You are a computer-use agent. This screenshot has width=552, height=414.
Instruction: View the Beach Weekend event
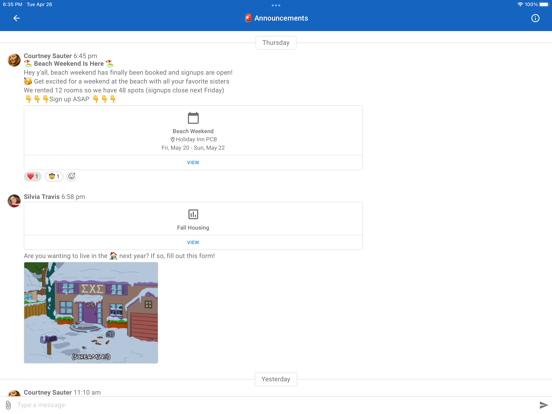click(x=193, y=163)
